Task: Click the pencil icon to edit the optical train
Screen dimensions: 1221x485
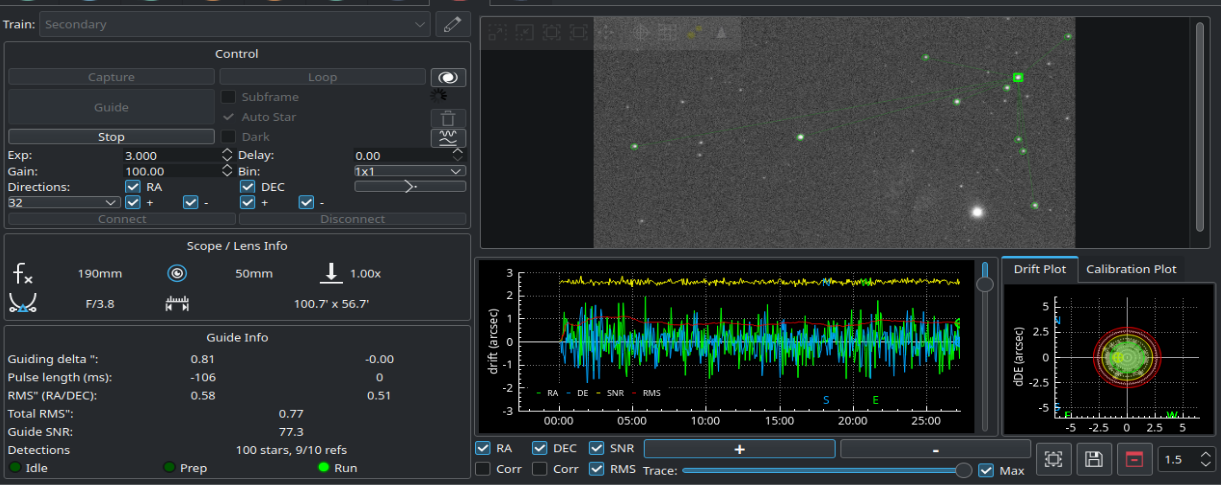Action: [454, 24]
